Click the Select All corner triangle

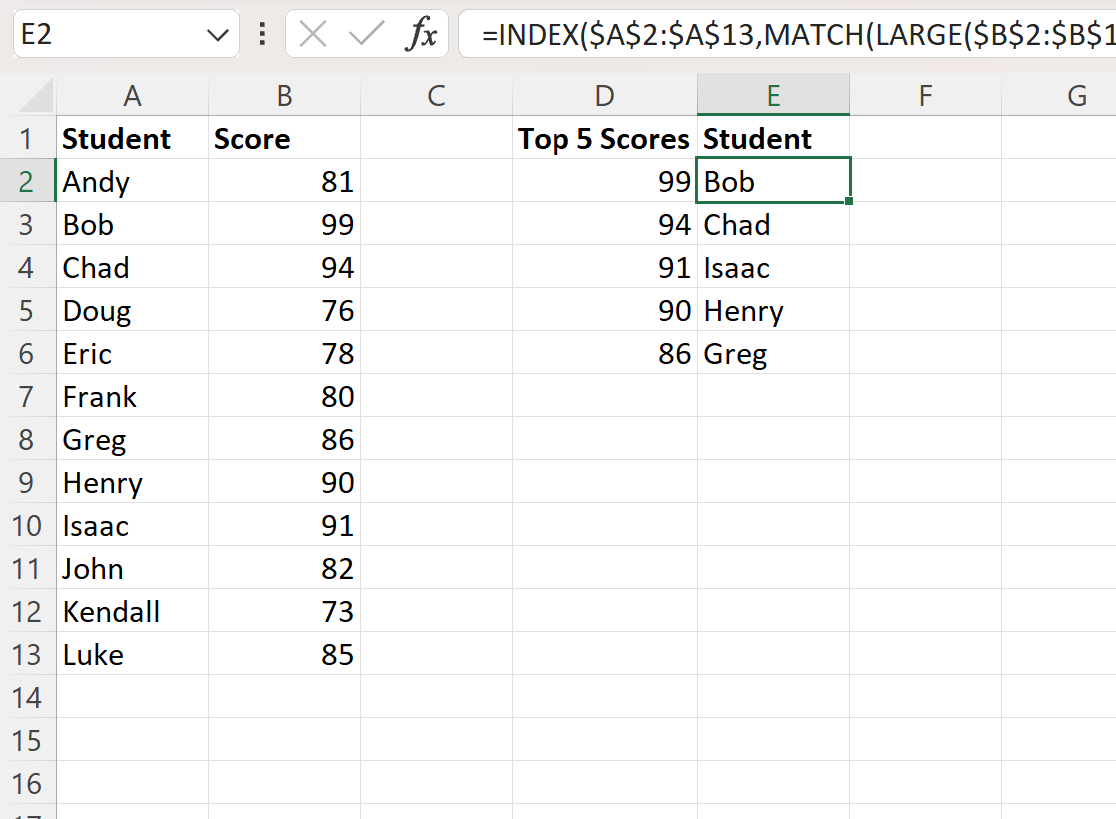click(36, 96)
